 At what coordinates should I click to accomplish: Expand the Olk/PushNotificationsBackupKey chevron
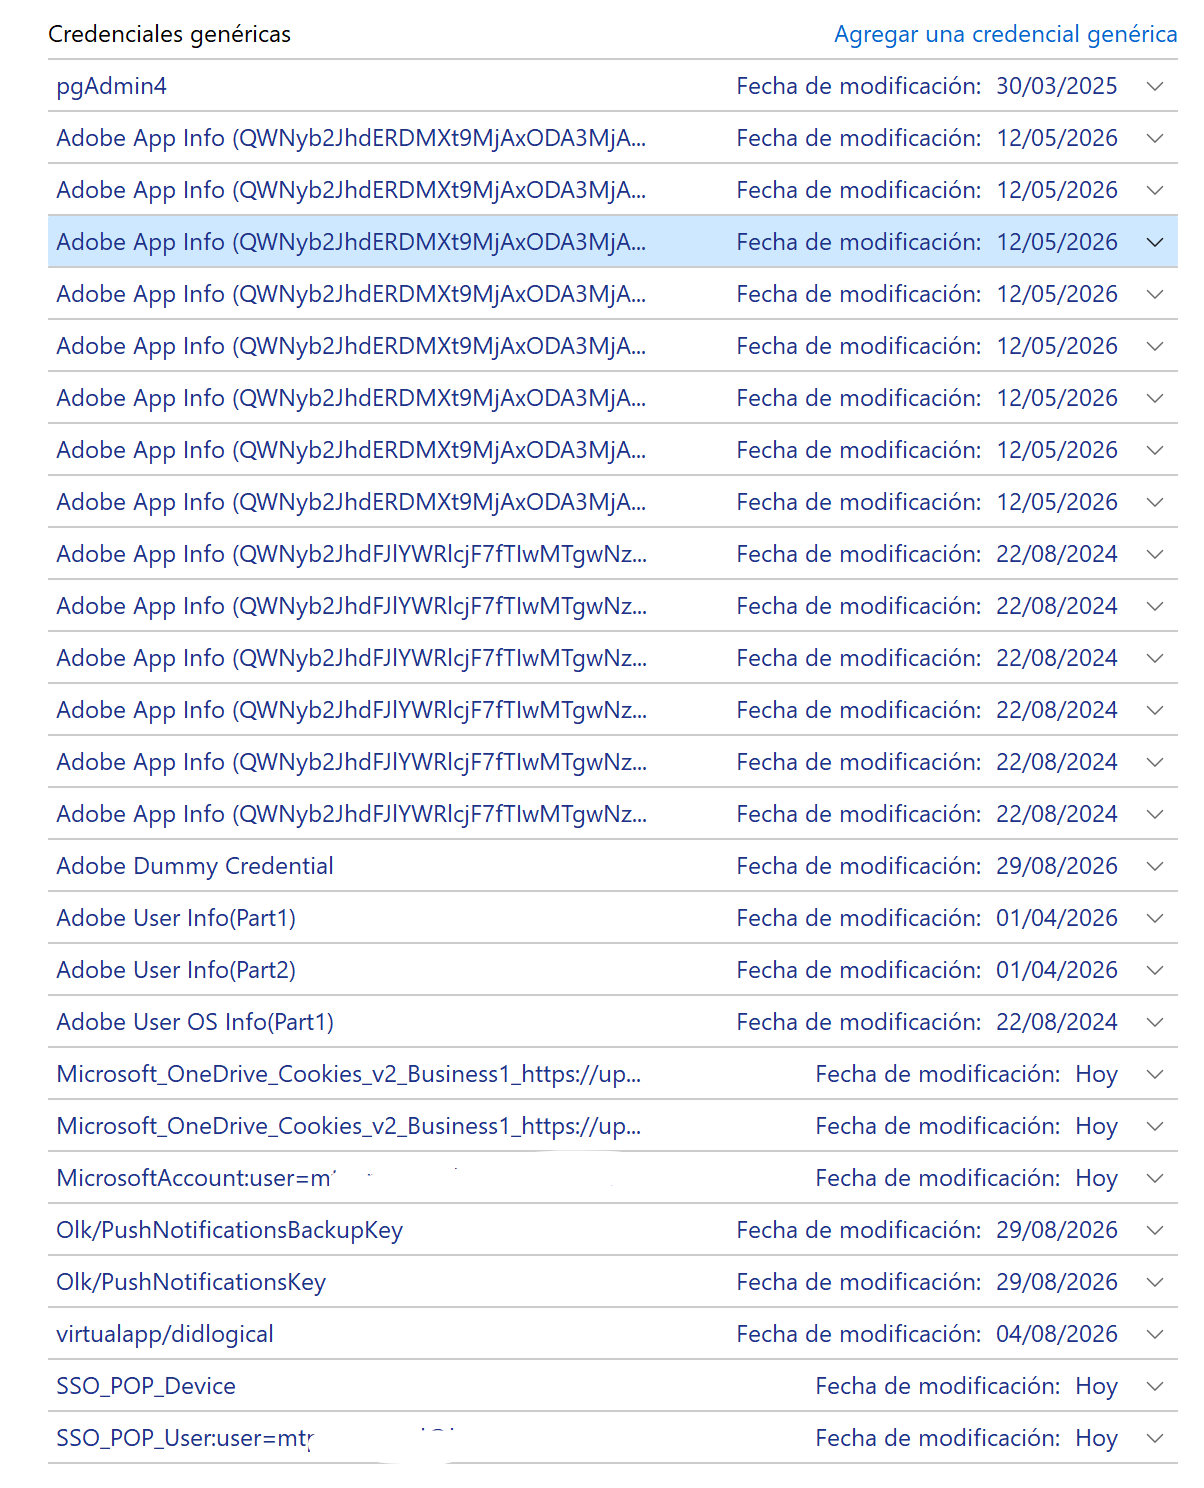tap(1155, 1230)
